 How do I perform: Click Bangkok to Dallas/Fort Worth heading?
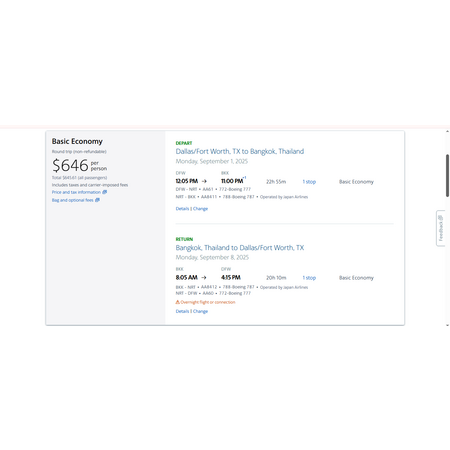[240, 248]
